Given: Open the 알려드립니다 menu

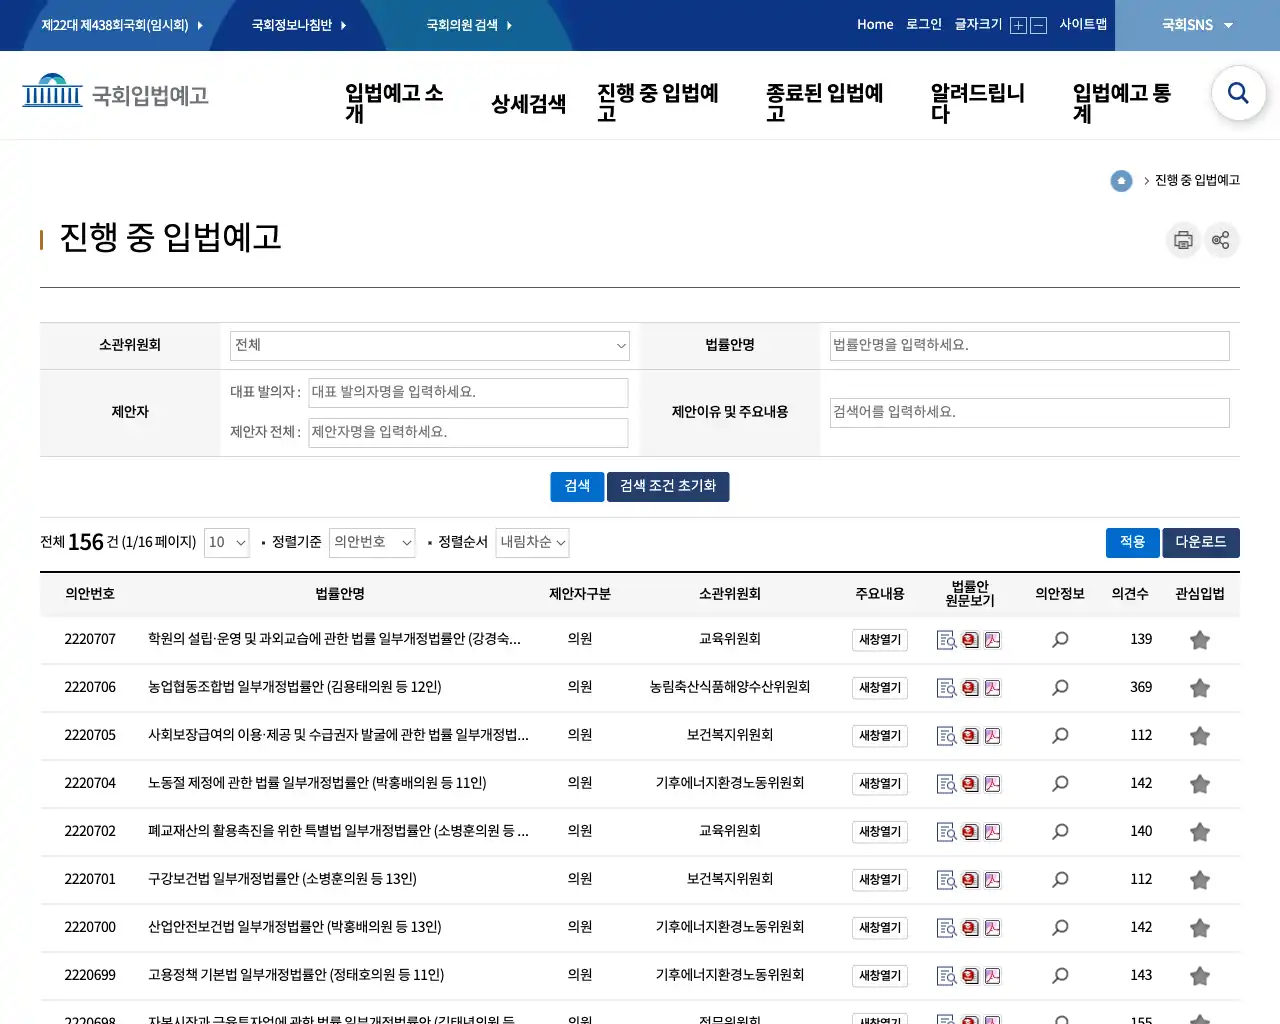Looking at the screenshot, I should pyautogui.click(x=978, y=103).
